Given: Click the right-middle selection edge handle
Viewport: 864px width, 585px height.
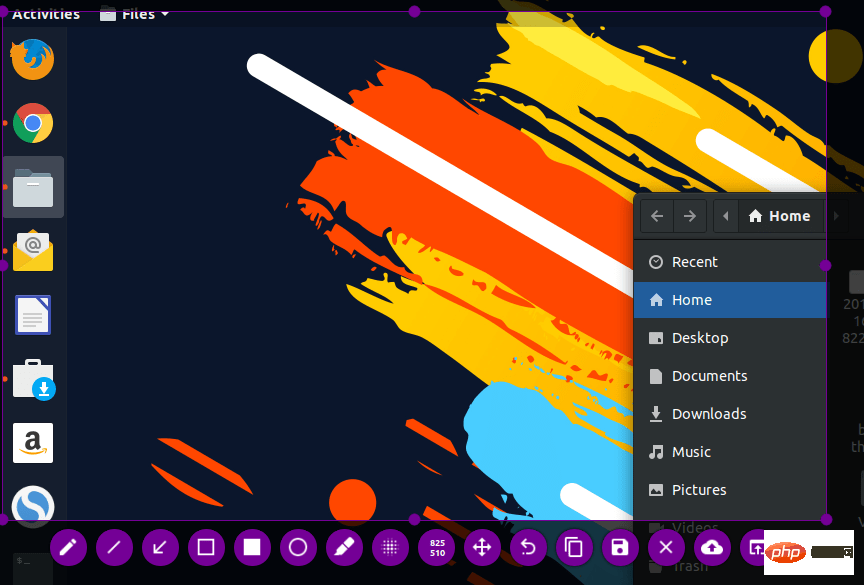Looking at the screenshot, I should point(825,266).
